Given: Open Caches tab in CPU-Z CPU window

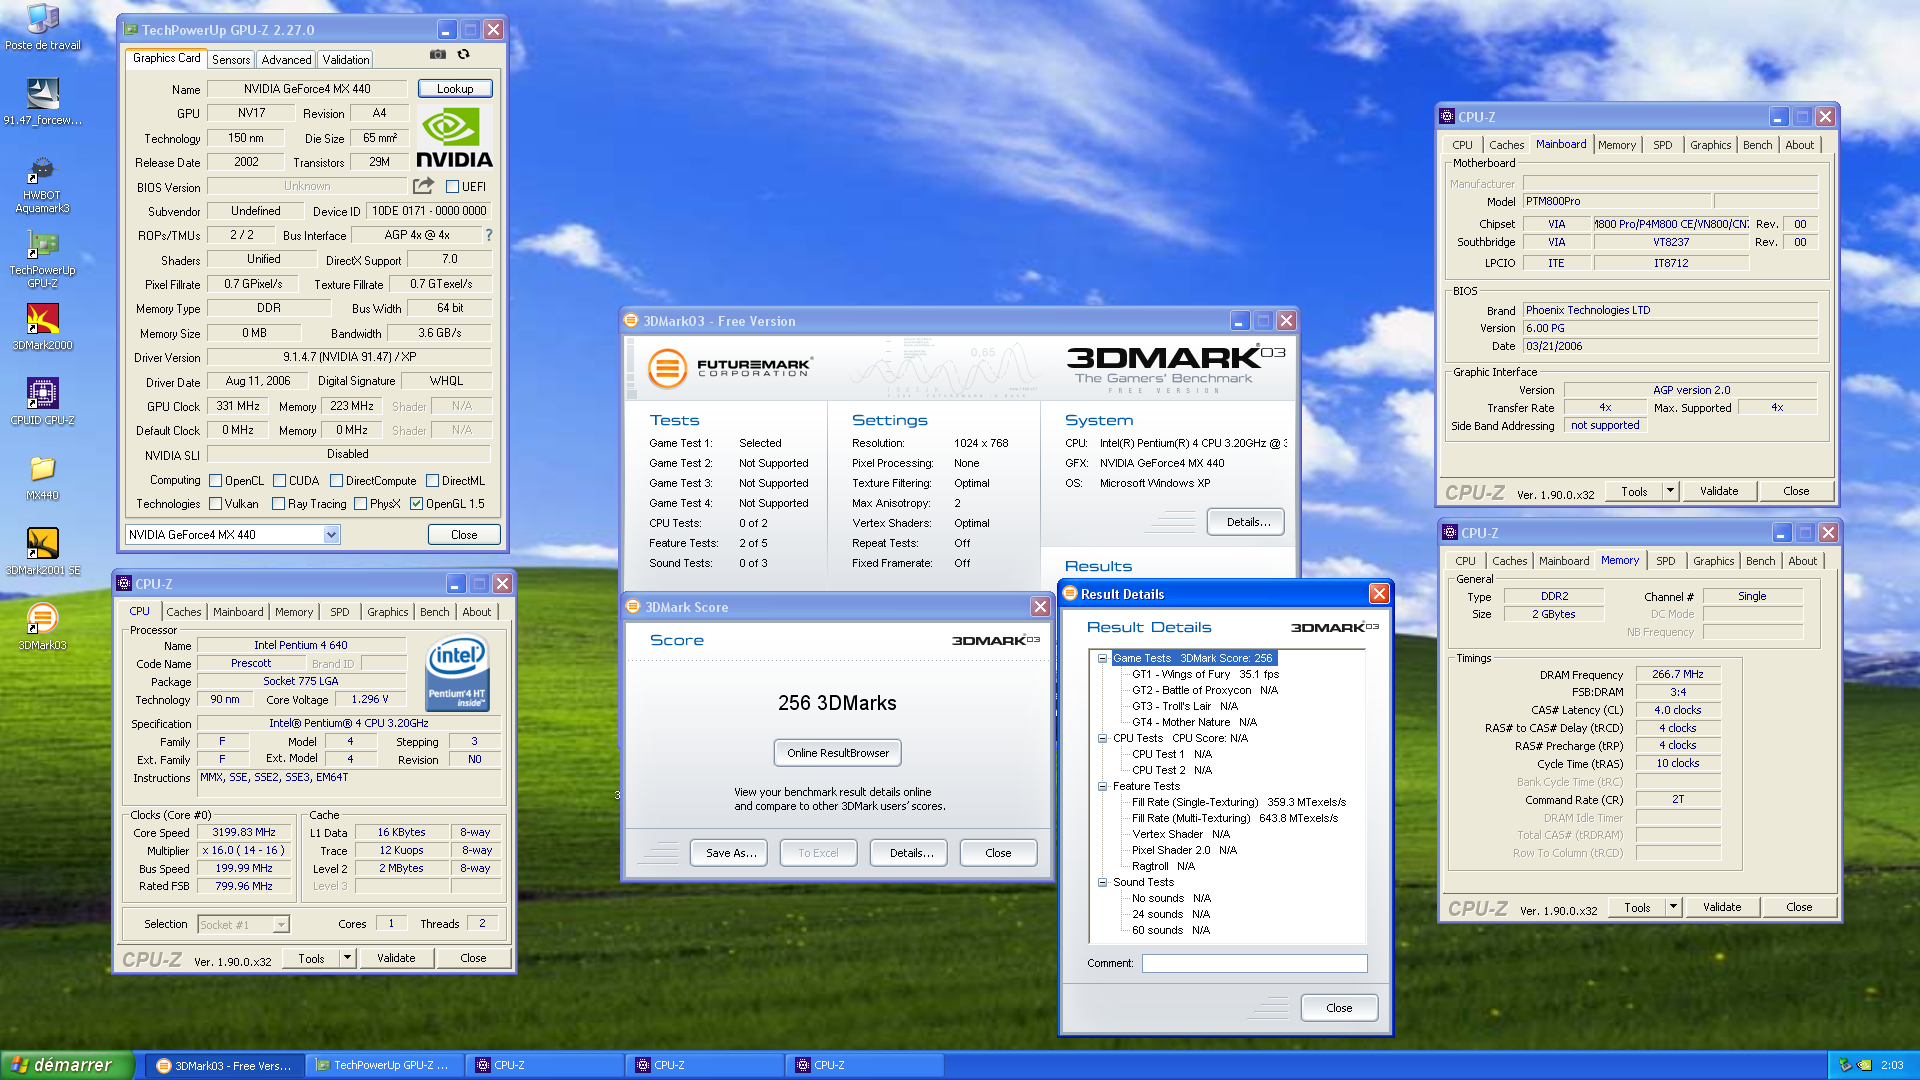Looking at the screenshot, I should click(x=183, y=612).
